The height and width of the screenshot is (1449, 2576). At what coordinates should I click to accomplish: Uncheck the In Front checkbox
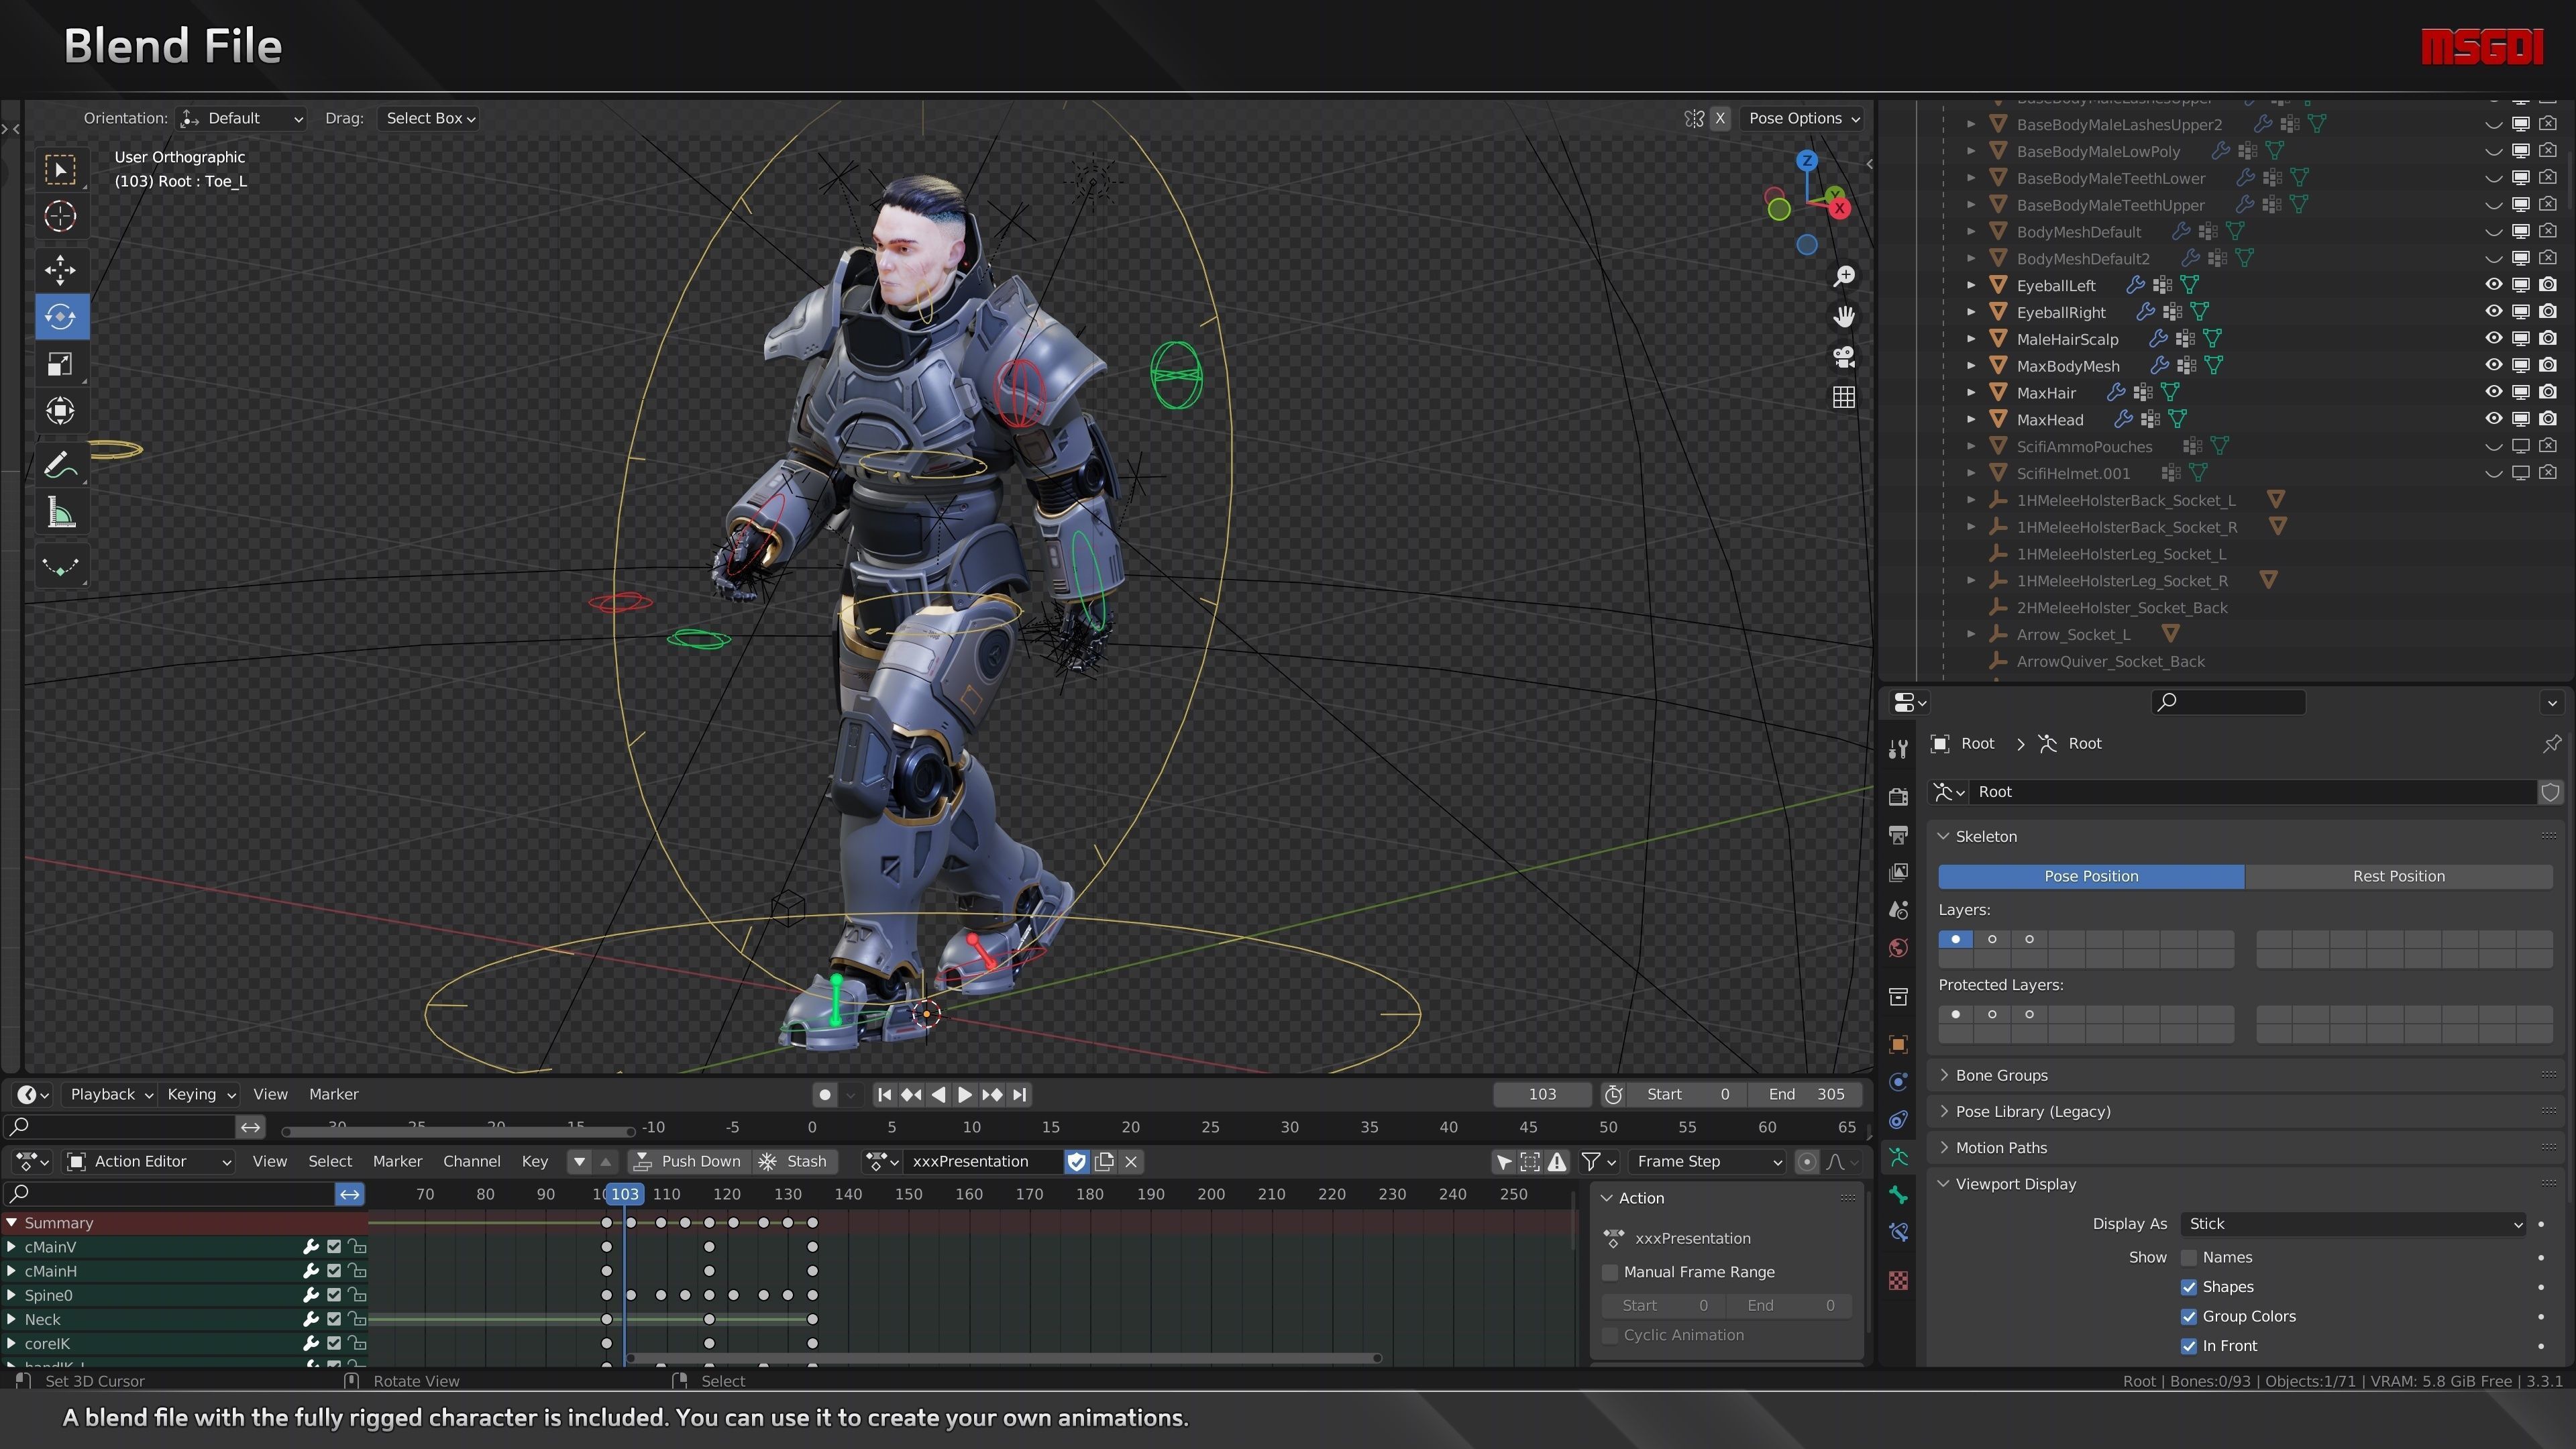[x=2189, y=1346]
